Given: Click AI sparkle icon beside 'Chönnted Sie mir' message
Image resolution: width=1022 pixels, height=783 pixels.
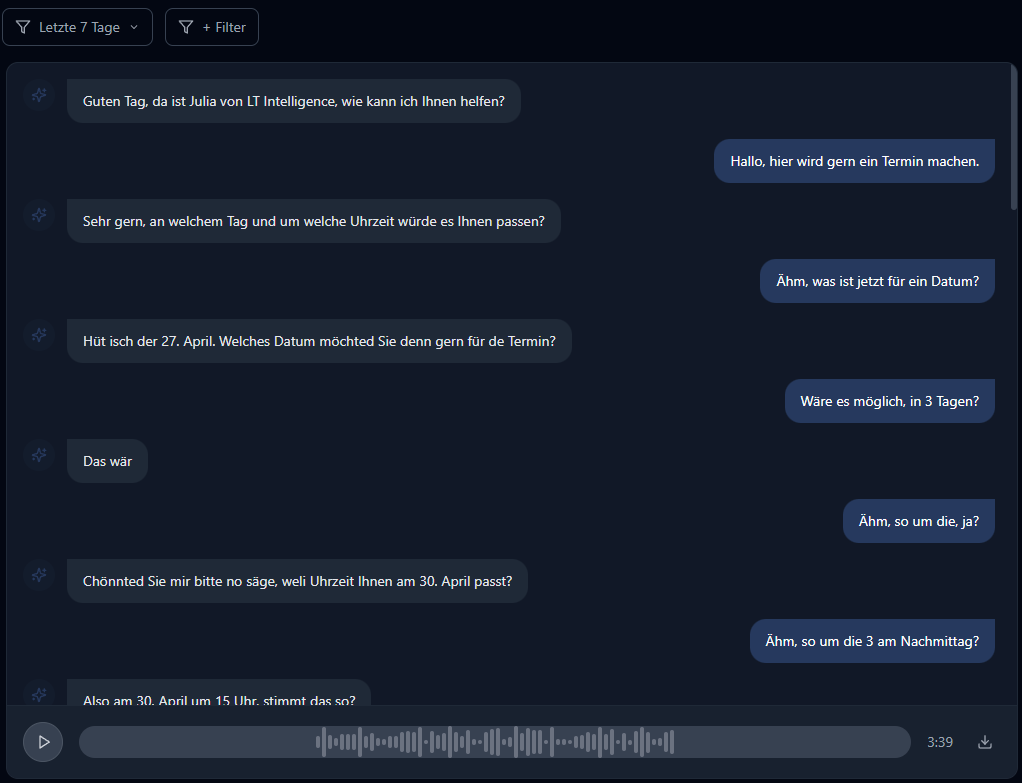Looking at the screenshot, I should (x=39, y=575).
